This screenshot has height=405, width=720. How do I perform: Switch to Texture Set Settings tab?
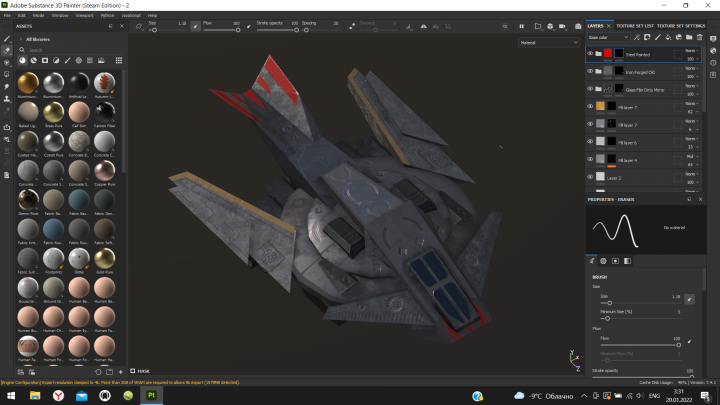tap(681, 26)
